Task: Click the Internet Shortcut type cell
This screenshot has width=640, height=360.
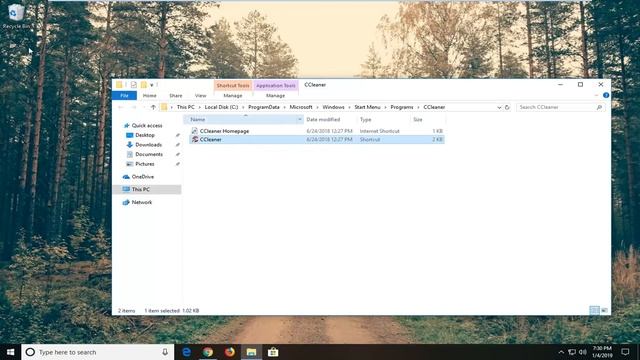Action: pyautogui.click(x=380, y=131)
